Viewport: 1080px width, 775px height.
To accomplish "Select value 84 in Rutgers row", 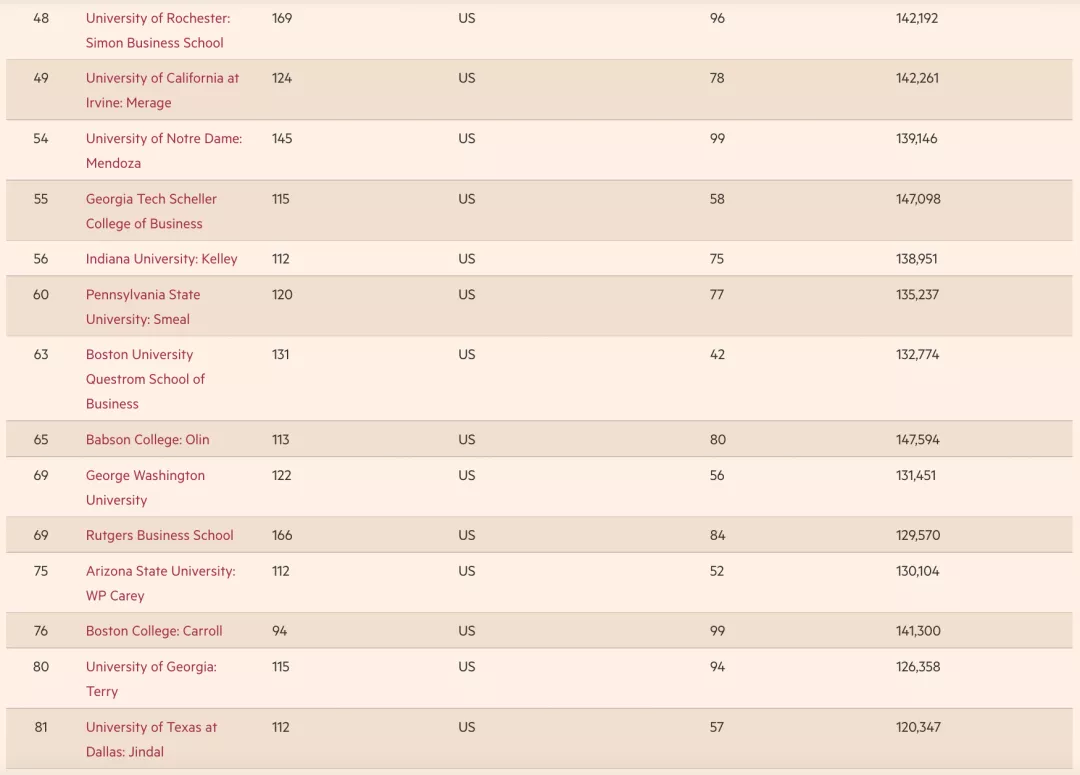I will [717, 535].
